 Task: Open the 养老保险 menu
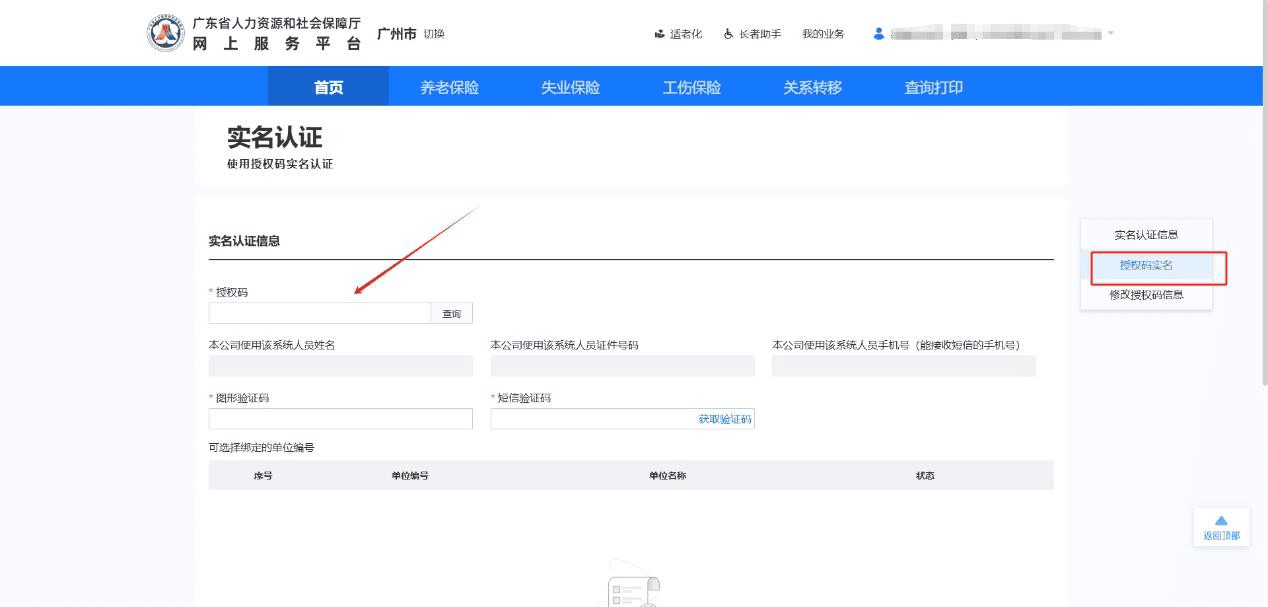449,87
